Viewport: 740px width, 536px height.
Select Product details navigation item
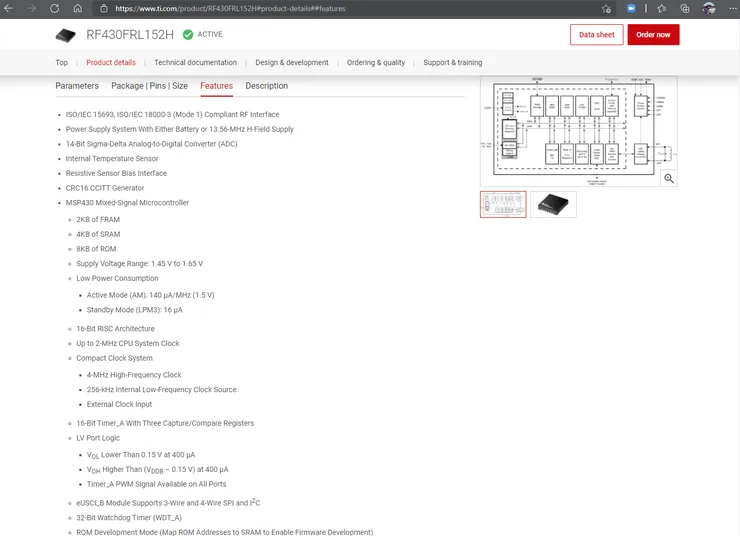click(x=111, y=63)
